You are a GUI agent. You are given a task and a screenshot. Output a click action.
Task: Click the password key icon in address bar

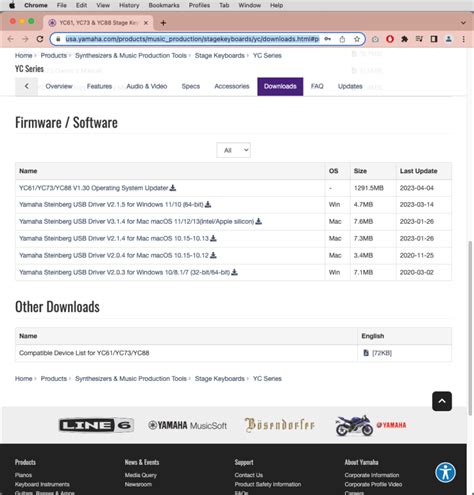[x=328, y=39]
